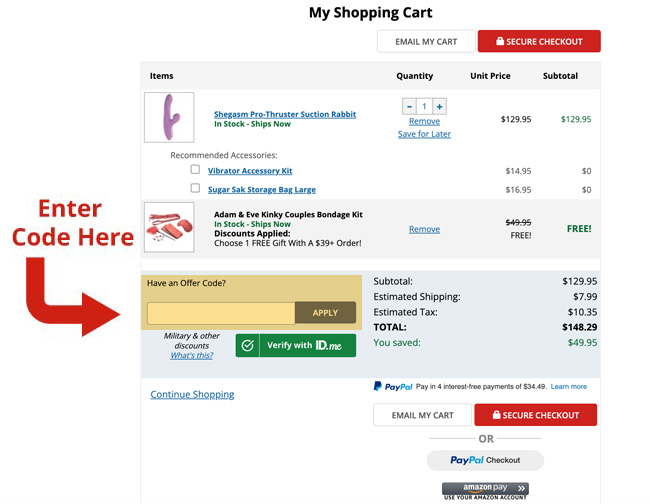Screen dimensions: 650x504
Task: Decrease quantity with the minus button
Action: 409,106
